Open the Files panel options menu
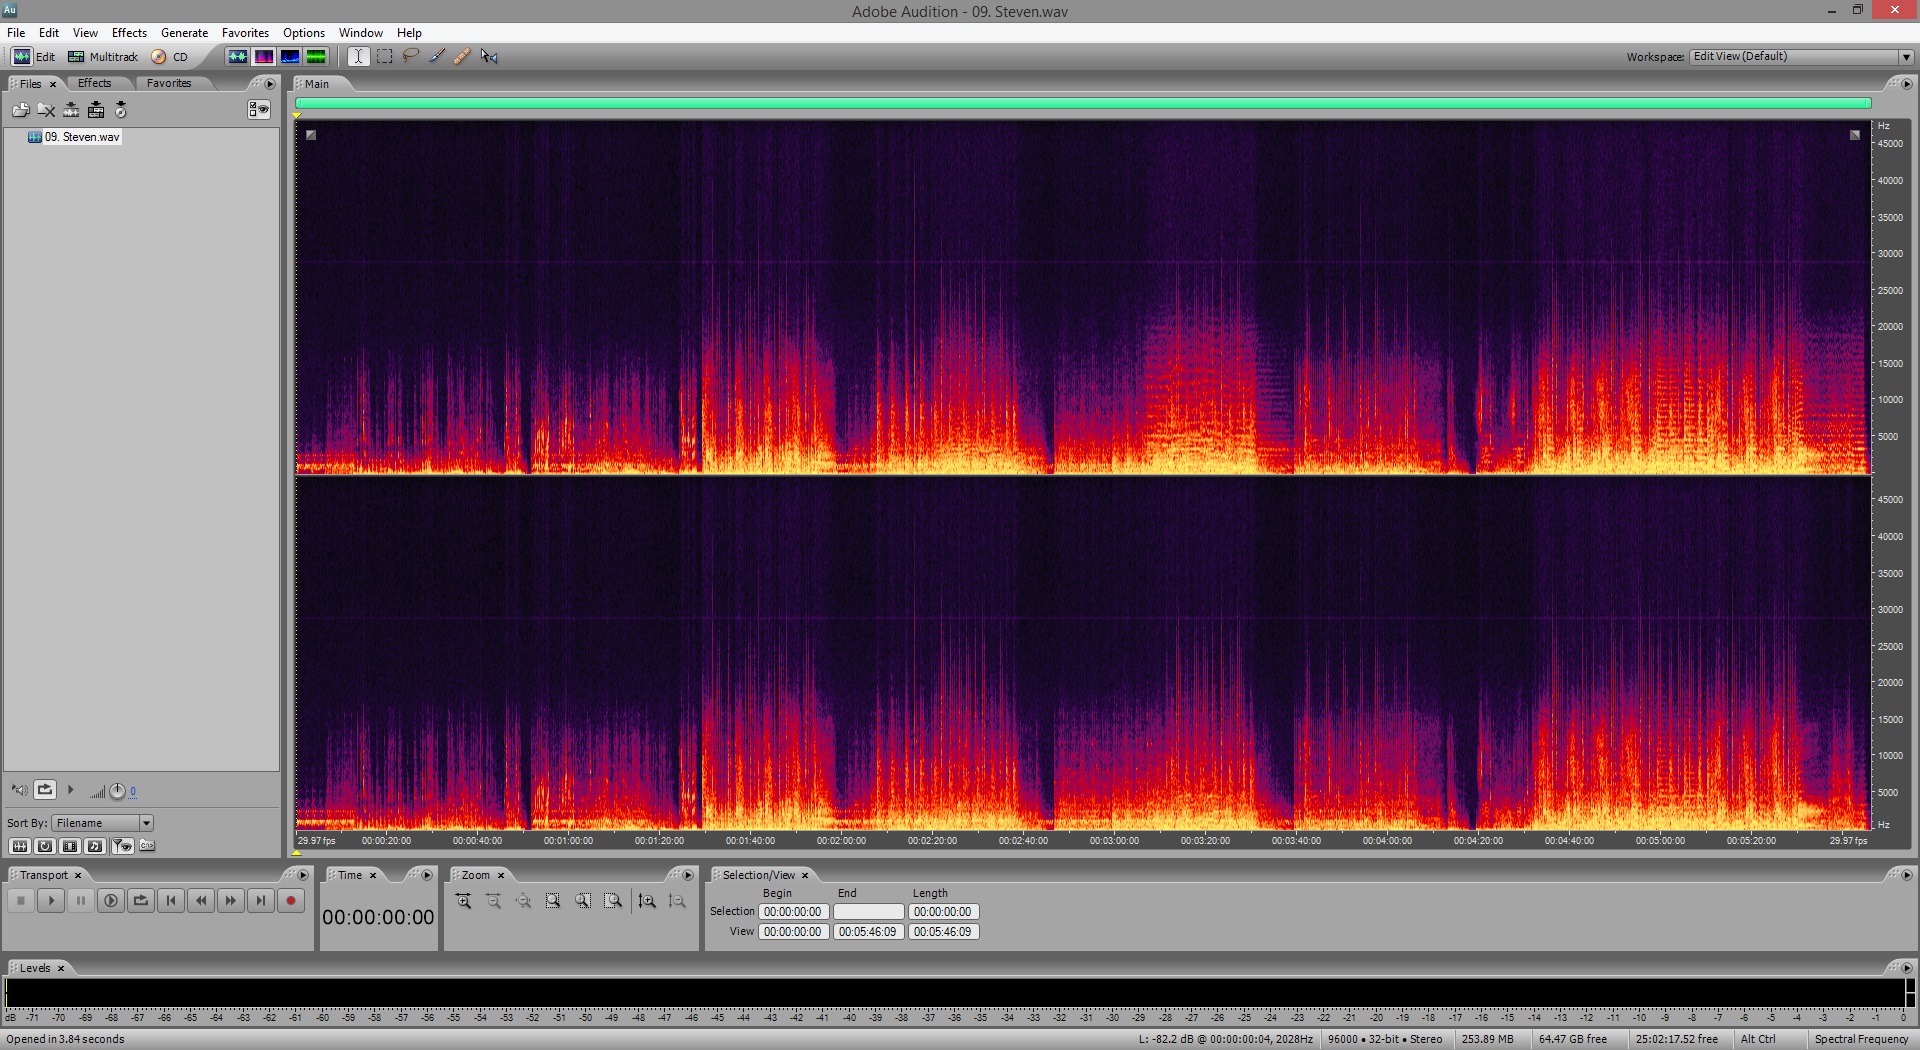1920x1050 pixels. coord(270,84)
